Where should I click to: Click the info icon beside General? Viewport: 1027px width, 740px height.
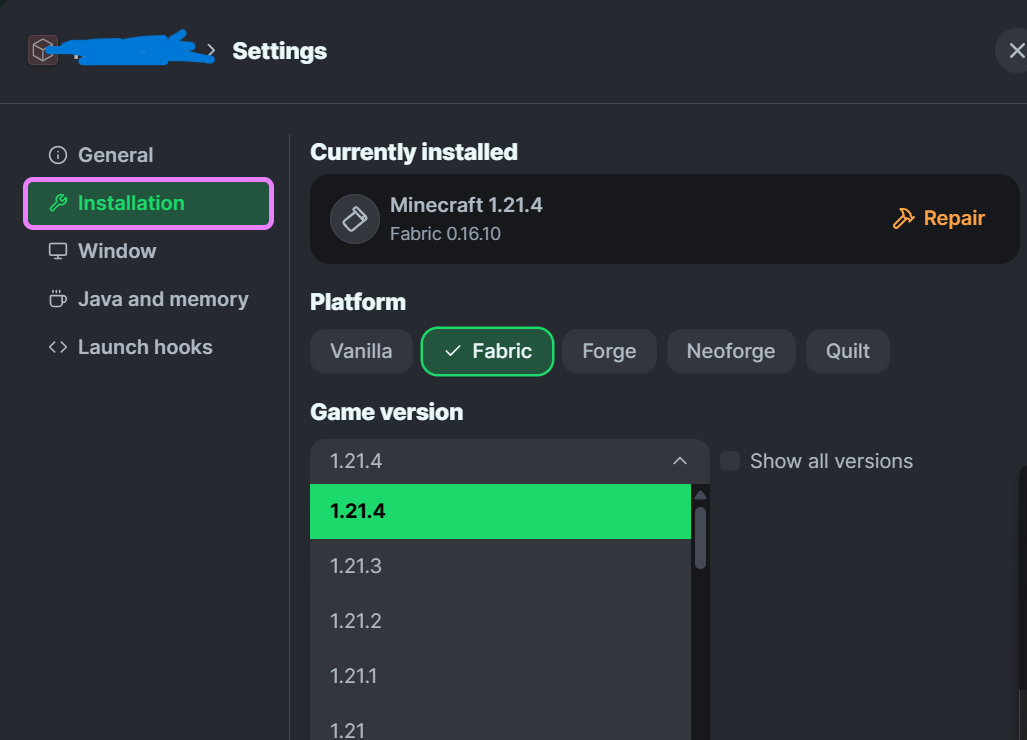pyautogui.click(x=58, y=155)
